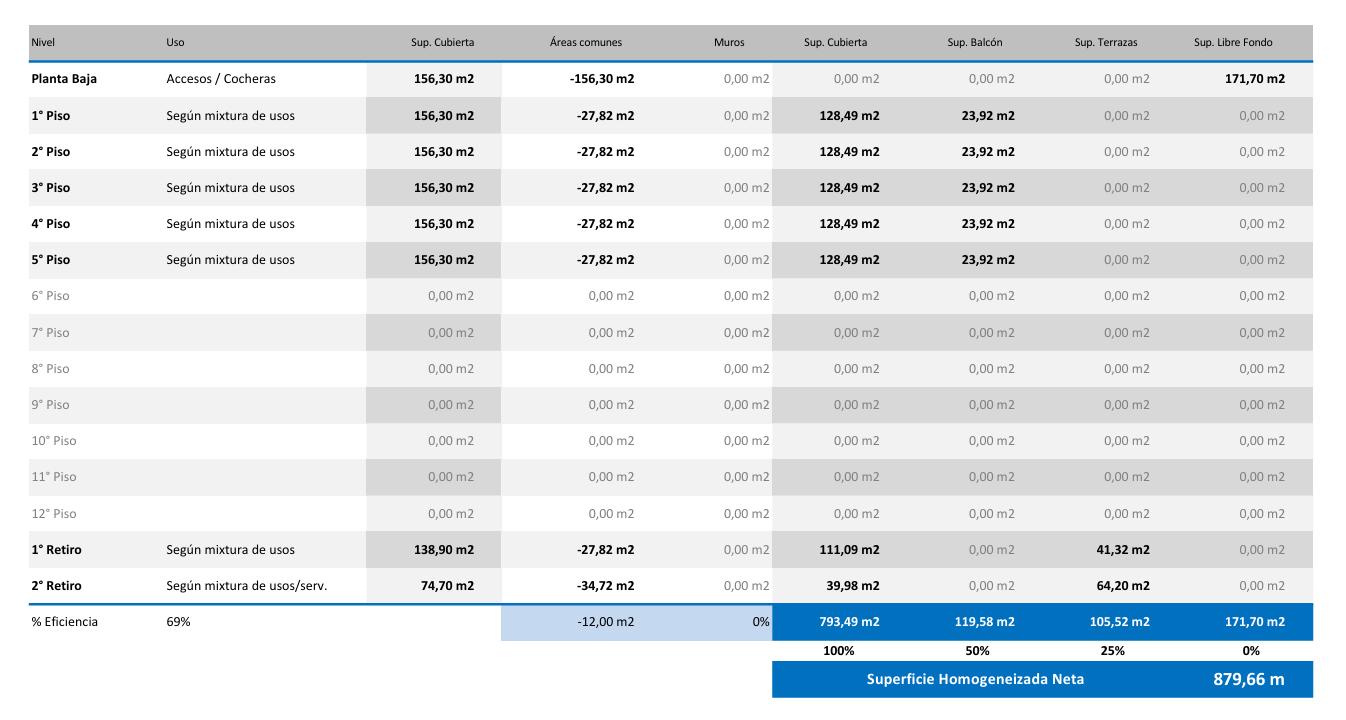Click the Accesos / Cocheras cell
The image size is (1346, 720).
[x=221, y=79]
